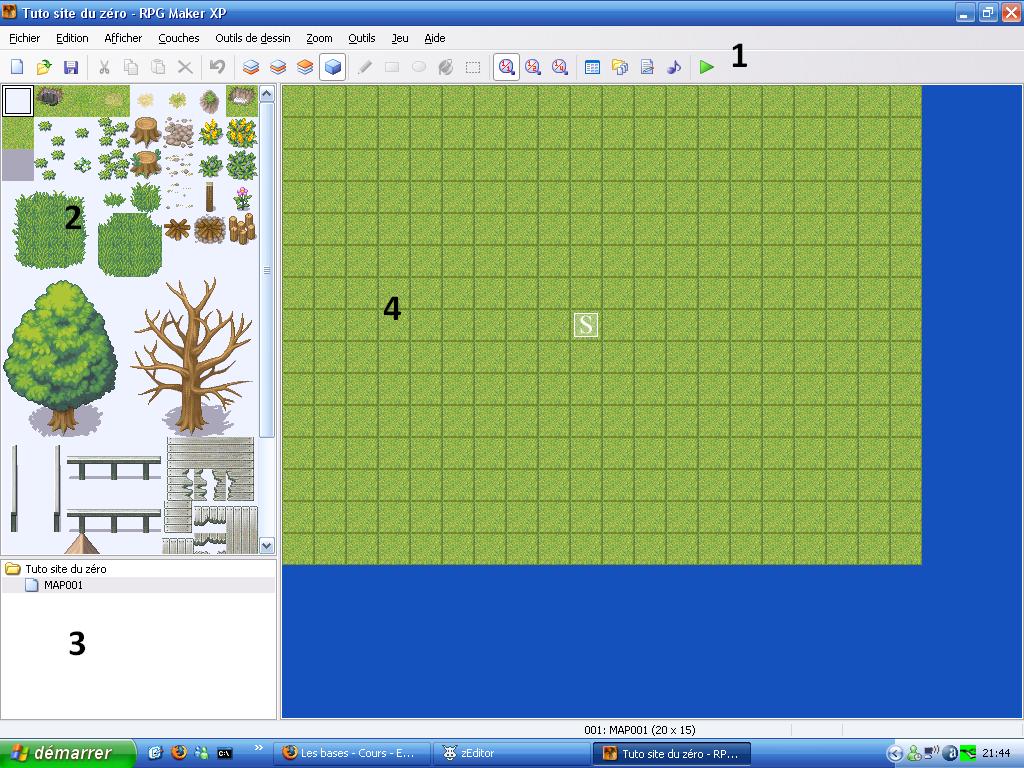Select the Pencil drawing tool
This screenshot has height=768, width=1024.
tap(364, 67)
